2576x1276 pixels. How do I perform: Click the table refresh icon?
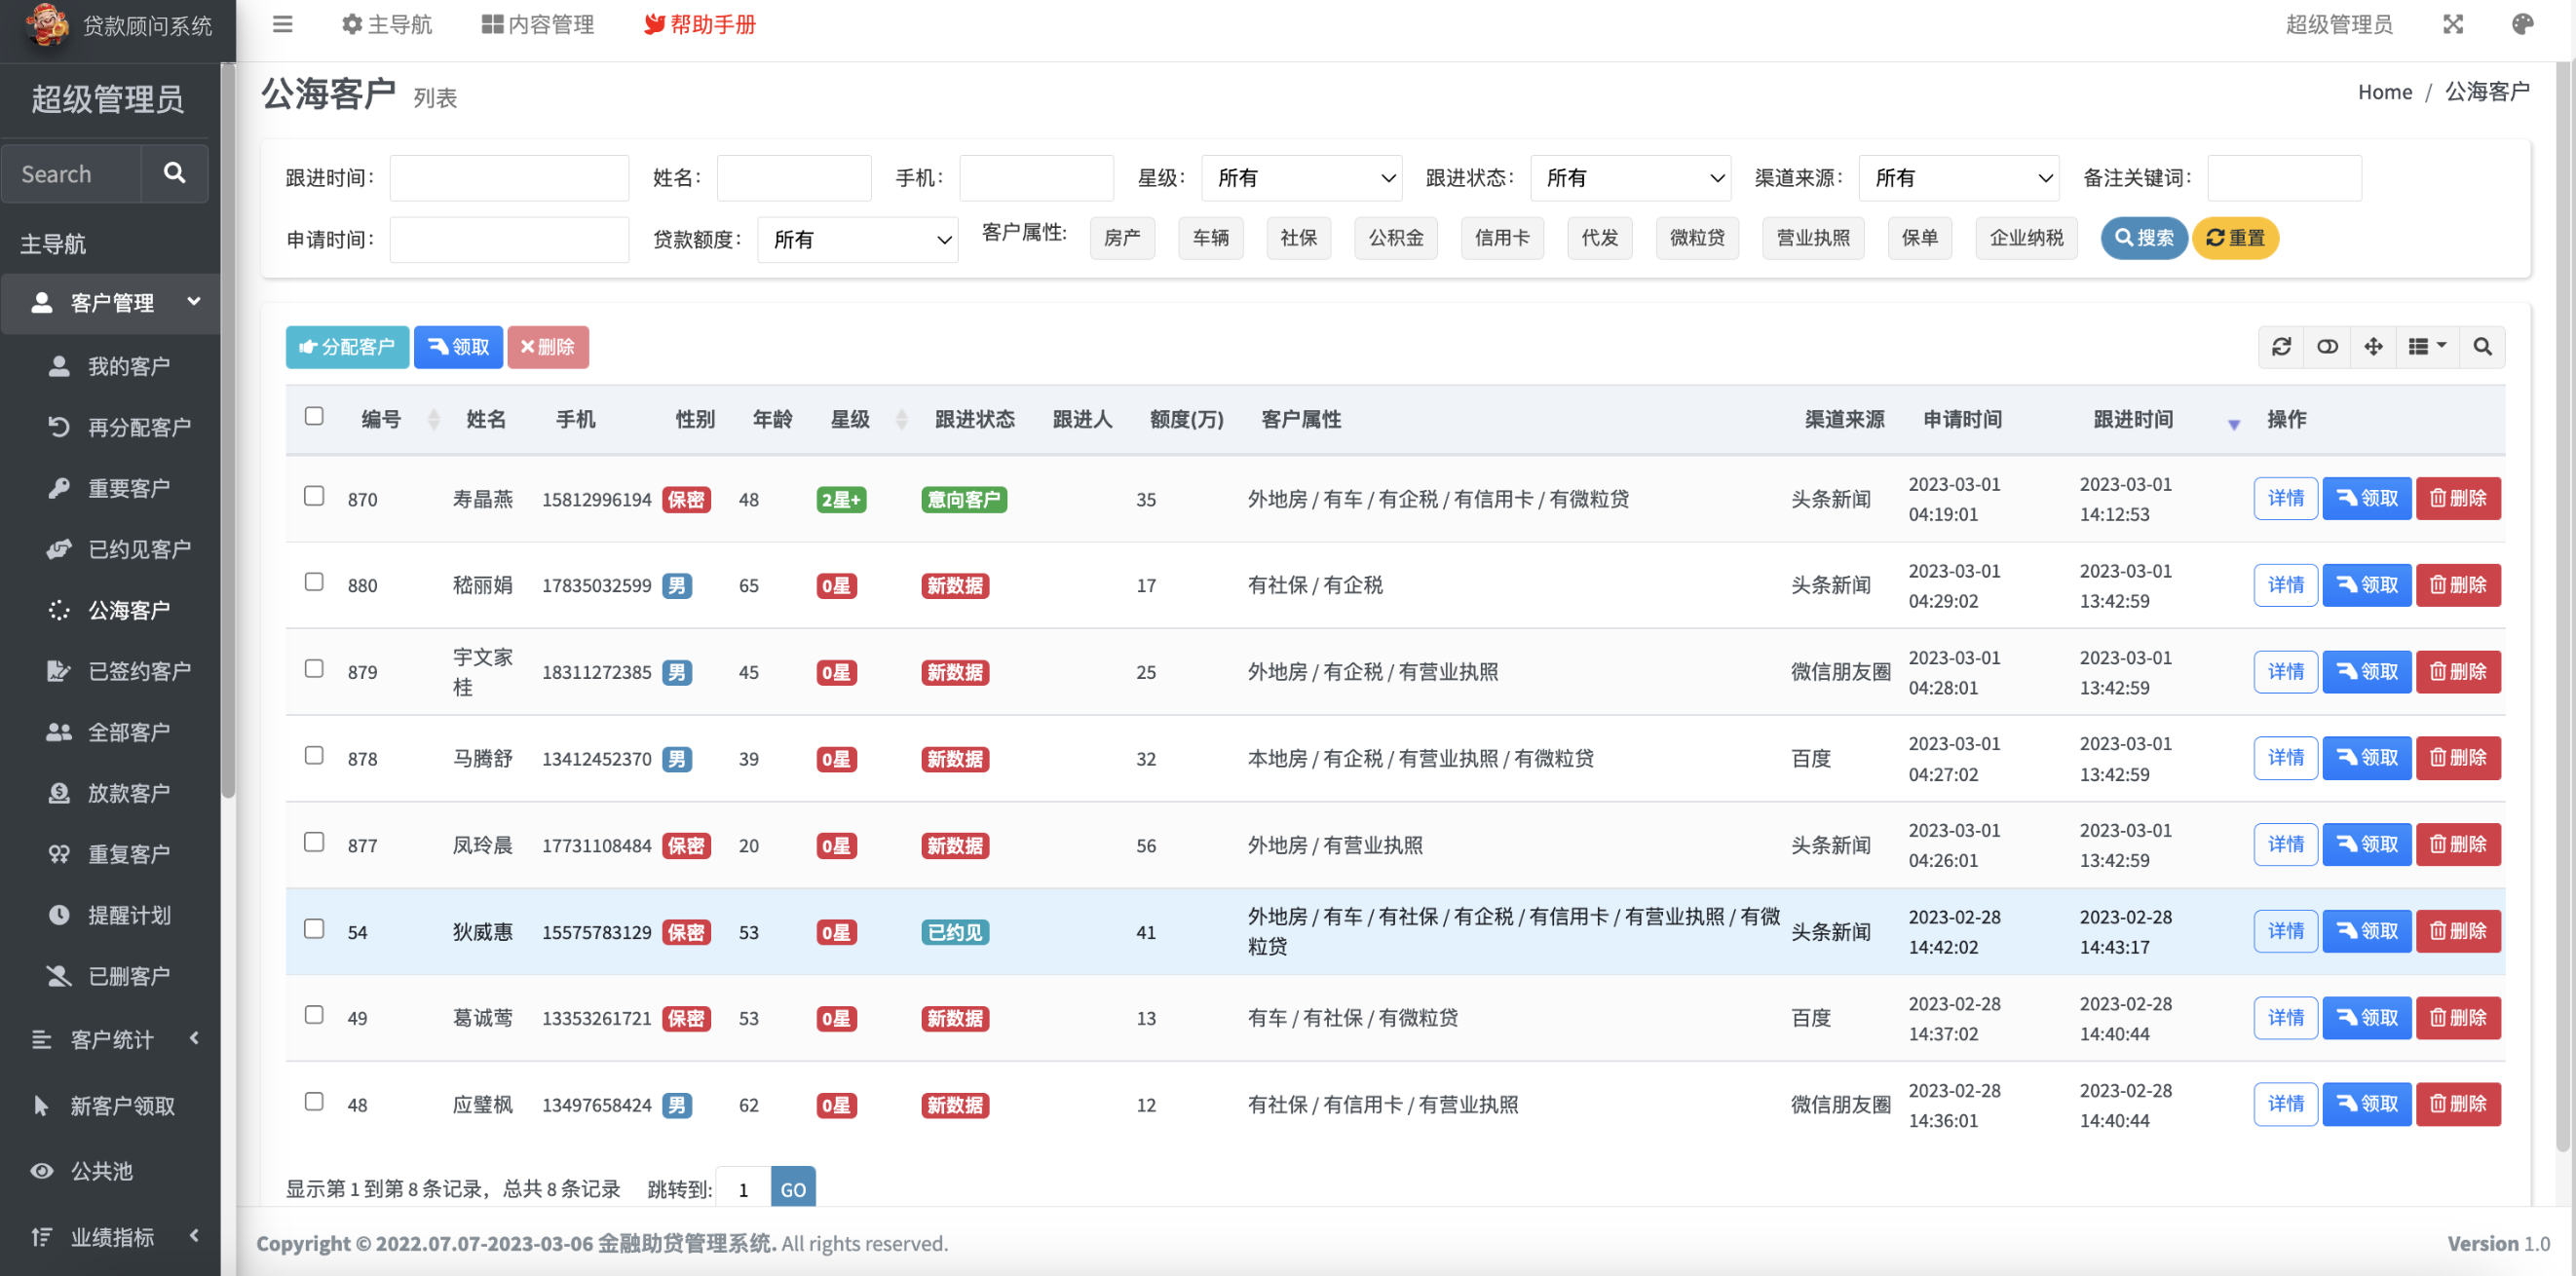coord(2281,346)
